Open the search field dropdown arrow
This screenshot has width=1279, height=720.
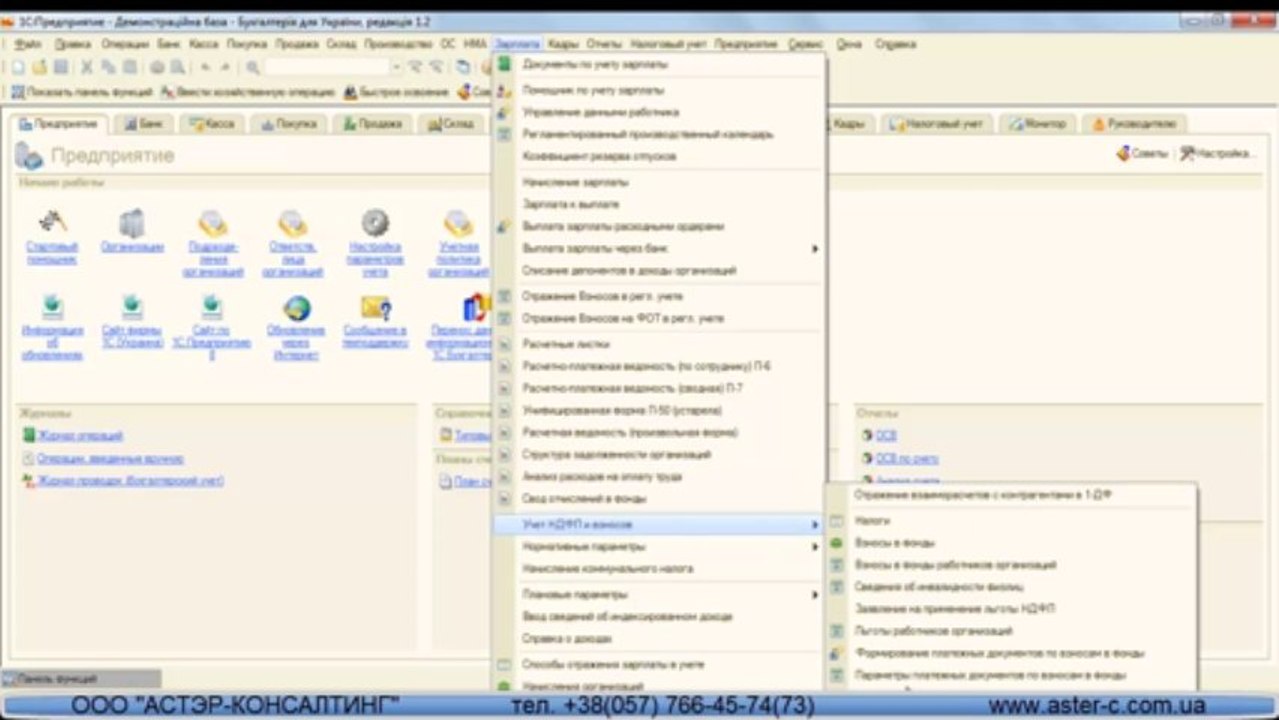click(x=396, y=67)
